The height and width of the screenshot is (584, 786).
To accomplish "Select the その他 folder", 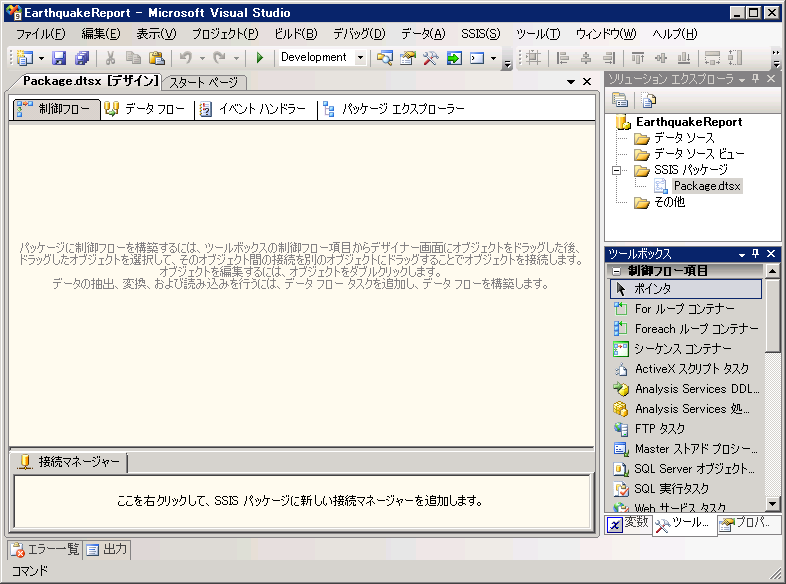I will click(x=670, y=202).
